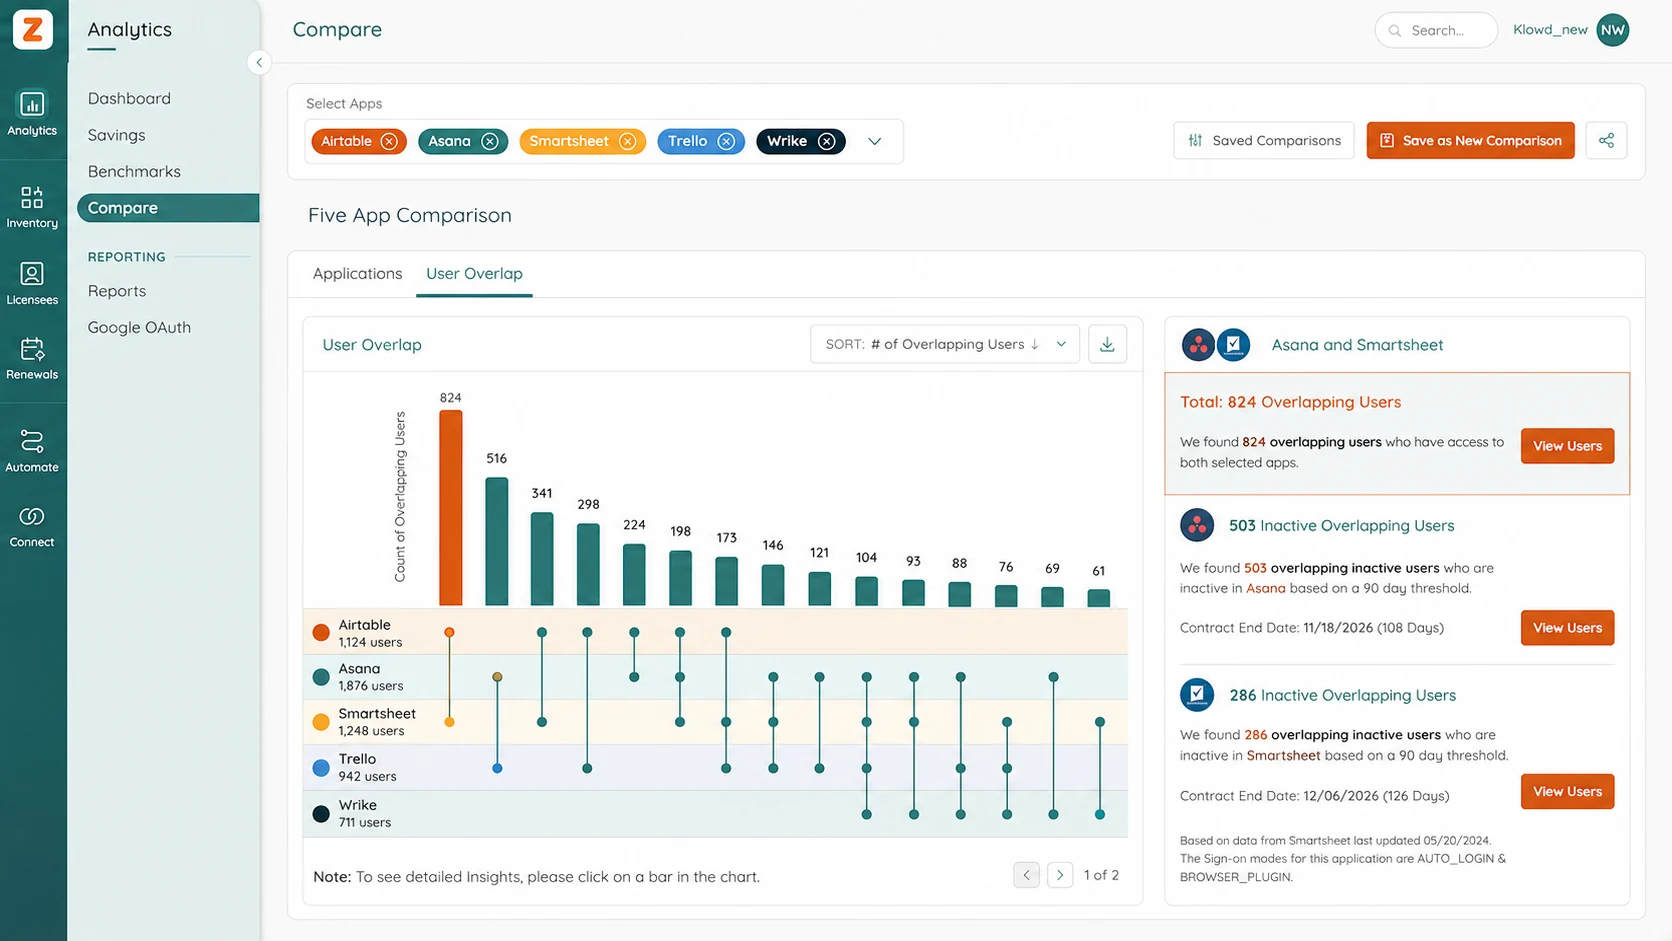Viewport: 1672px width, 941px height.
Task: Select Compare in the sidebar
Action: pos(168,208)
